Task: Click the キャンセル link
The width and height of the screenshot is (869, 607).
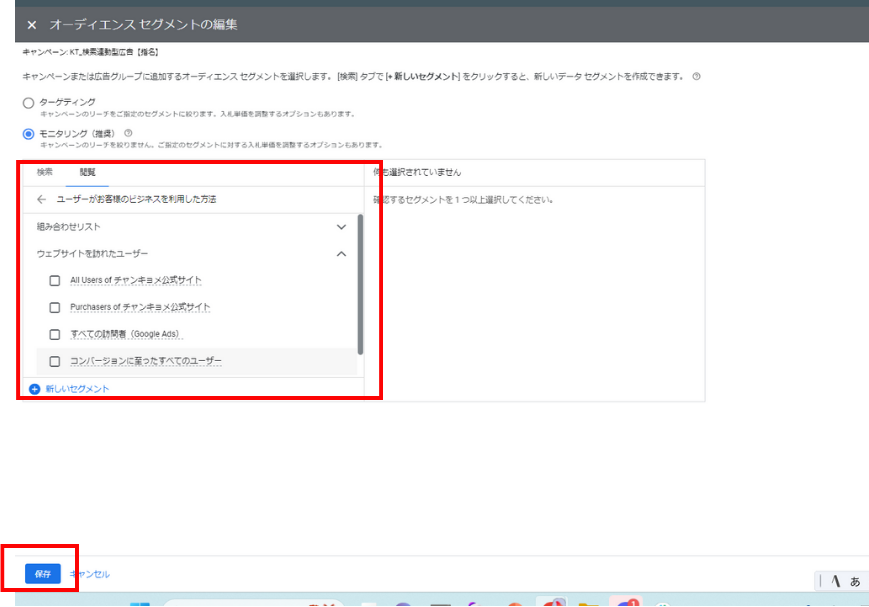Action: pyautogui.click(x=90, y=574)
